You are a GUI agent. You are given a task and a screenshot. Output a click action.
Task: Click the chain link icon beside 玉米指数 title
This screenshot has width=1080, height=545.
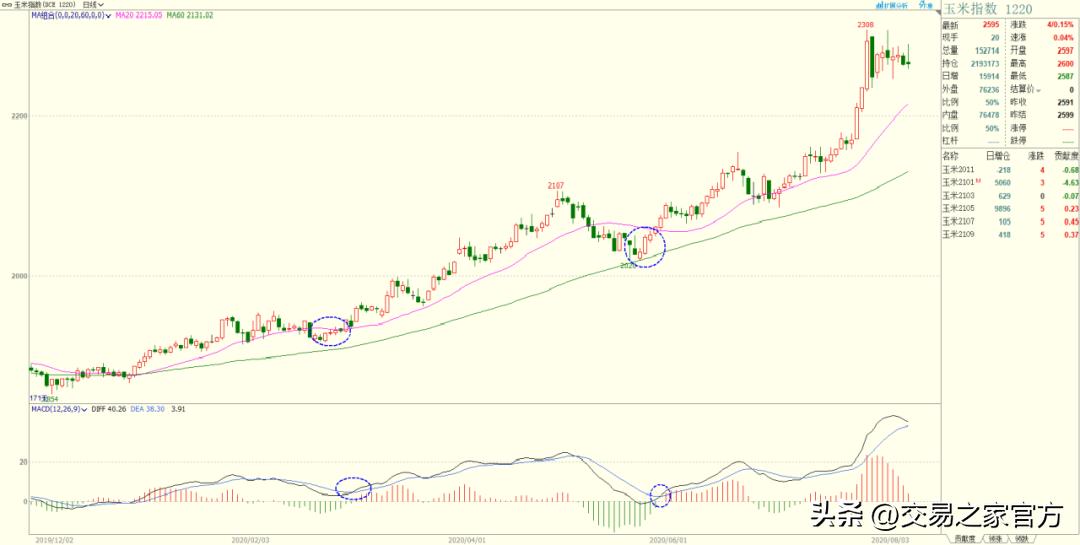(x=7, y=5)
